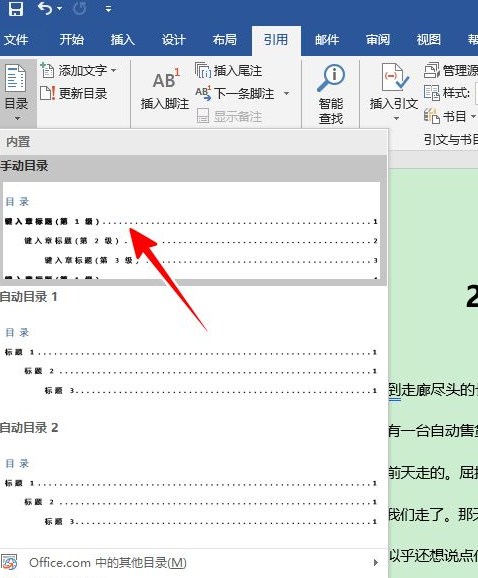The width and height of the screenshot is (478, 578).
Task: Click the 更新目录 button
Action: 74,93
